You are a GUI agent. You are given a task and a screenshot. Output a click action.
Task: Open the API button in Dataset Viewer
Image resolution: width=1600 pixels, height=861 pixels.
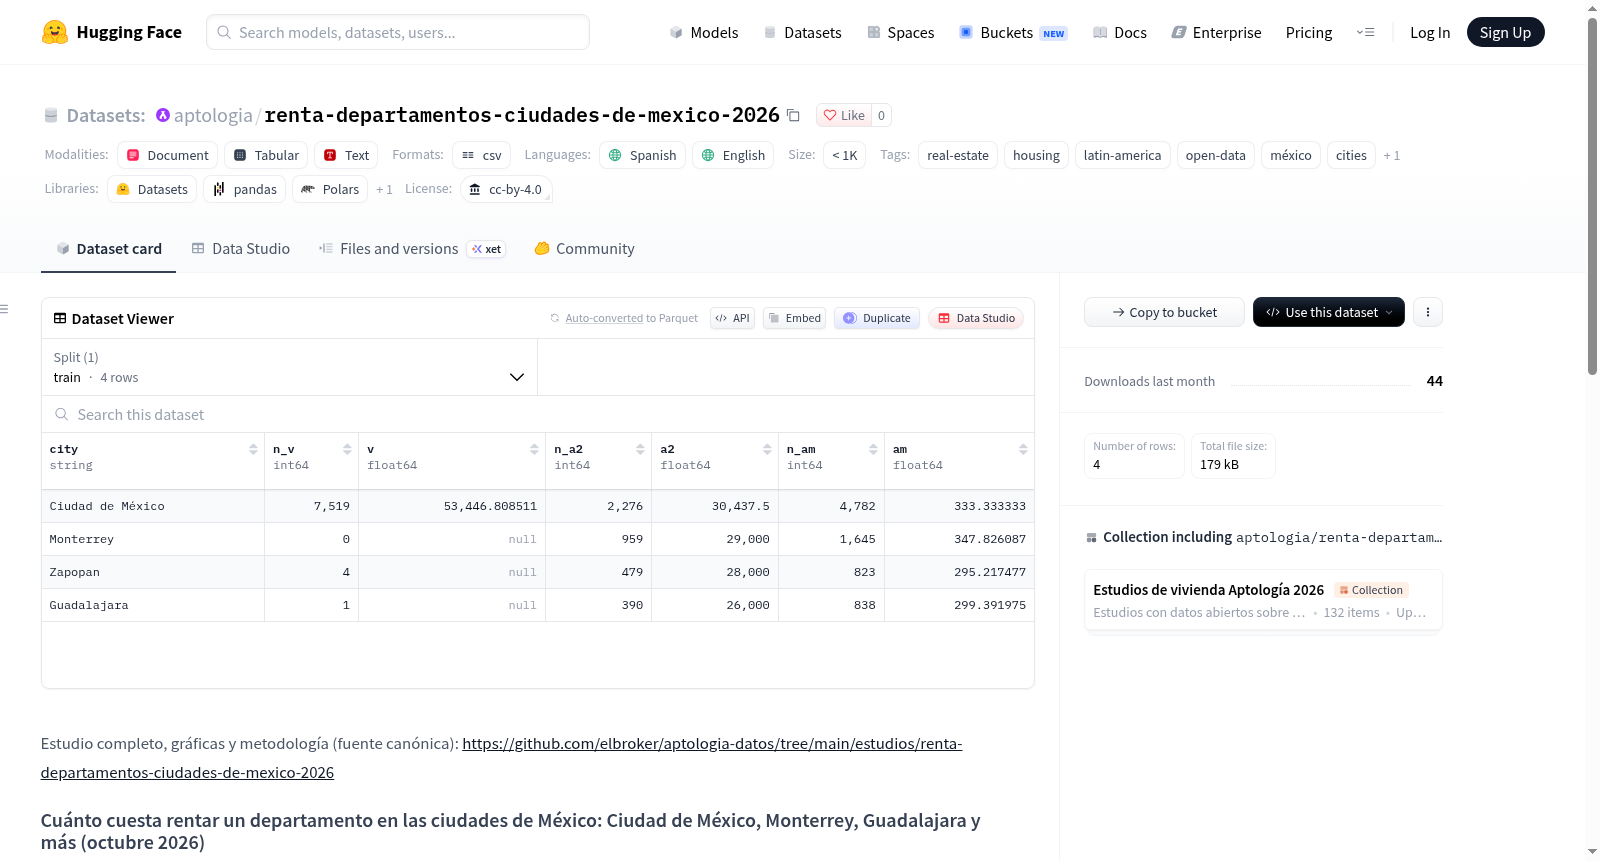click(732, 318)
